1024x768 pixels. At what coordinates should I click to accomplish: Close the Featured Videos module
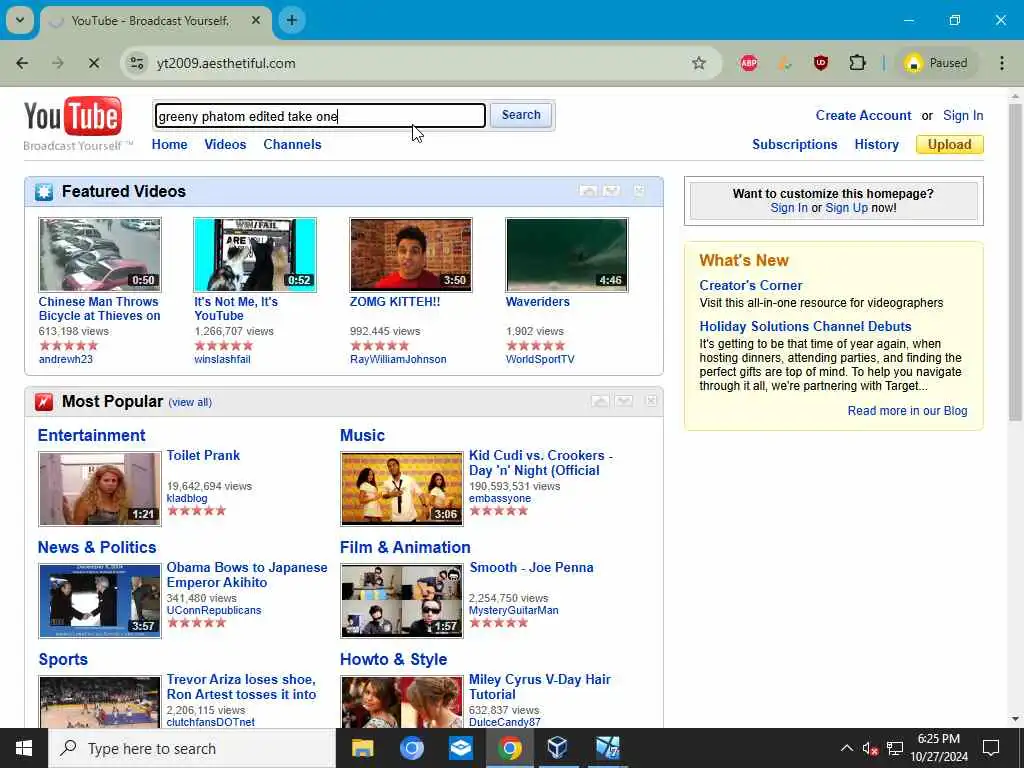(x=639, y=191)
